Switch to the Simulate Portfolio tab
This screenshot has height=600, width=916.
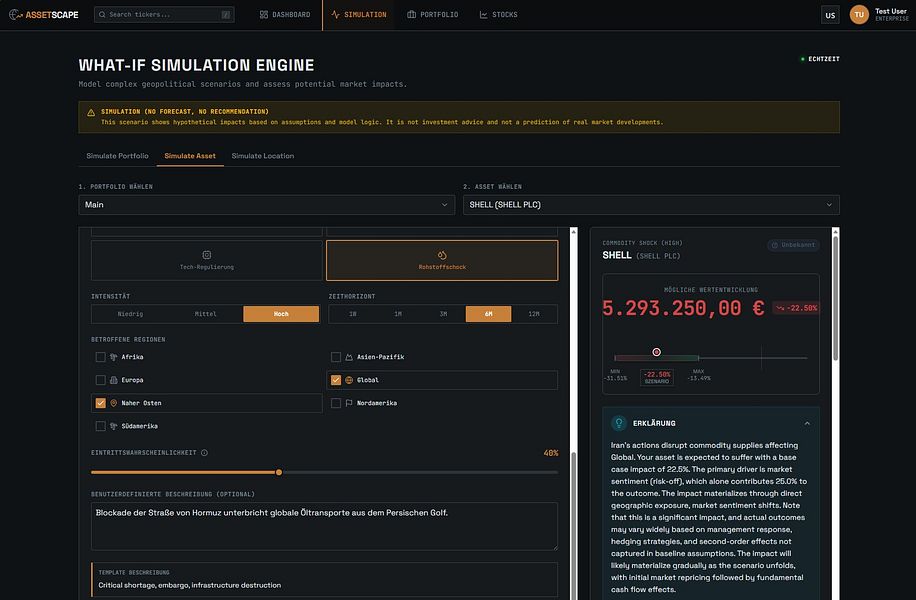(117, 156)
